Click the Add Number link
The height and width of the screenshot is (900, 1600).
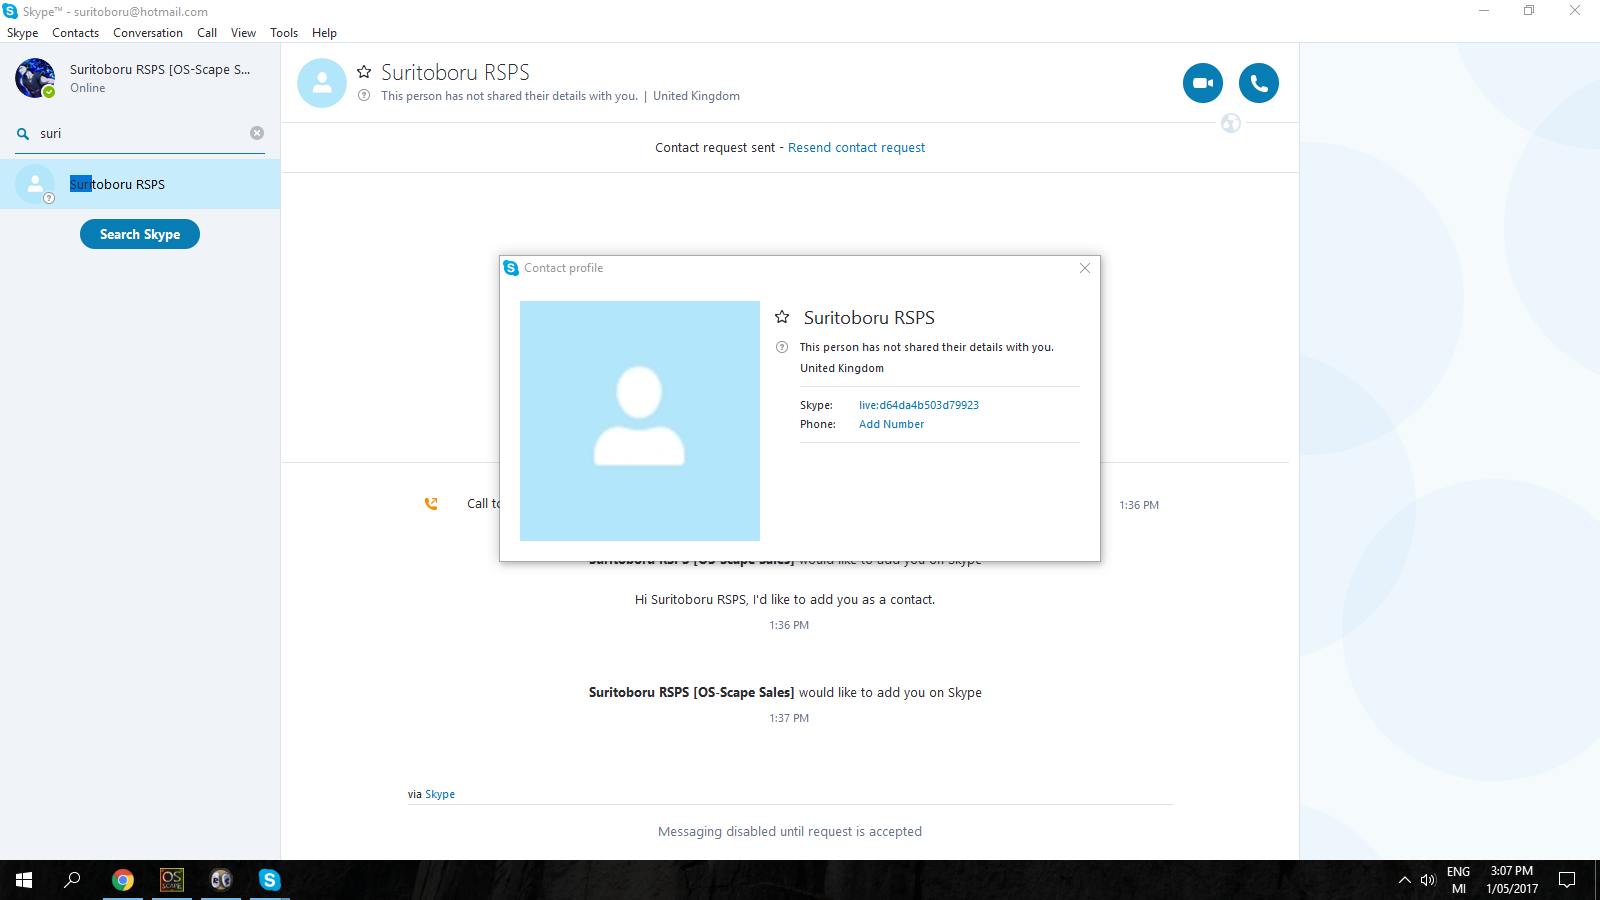coord(891,424)
